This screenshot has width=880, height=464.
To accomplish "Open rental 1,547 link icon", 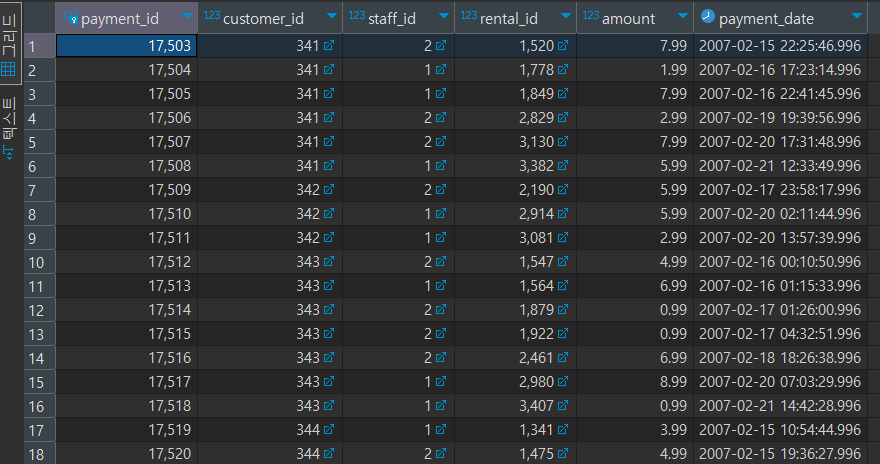I will tap(563, 261).
